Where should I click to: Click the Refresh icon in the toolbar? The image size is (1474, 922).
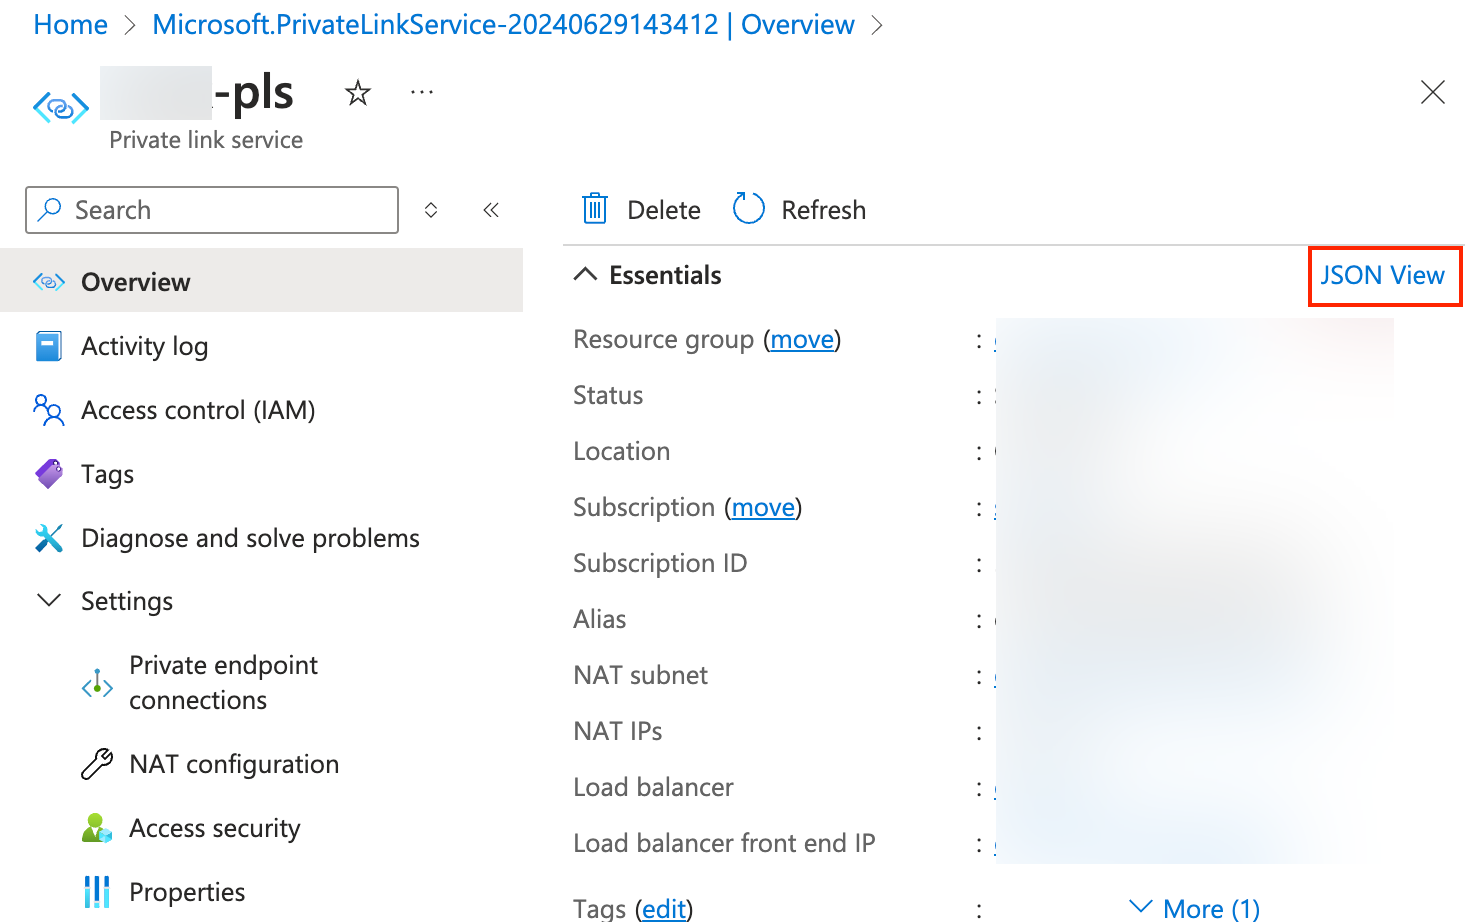tap(748, 207)
